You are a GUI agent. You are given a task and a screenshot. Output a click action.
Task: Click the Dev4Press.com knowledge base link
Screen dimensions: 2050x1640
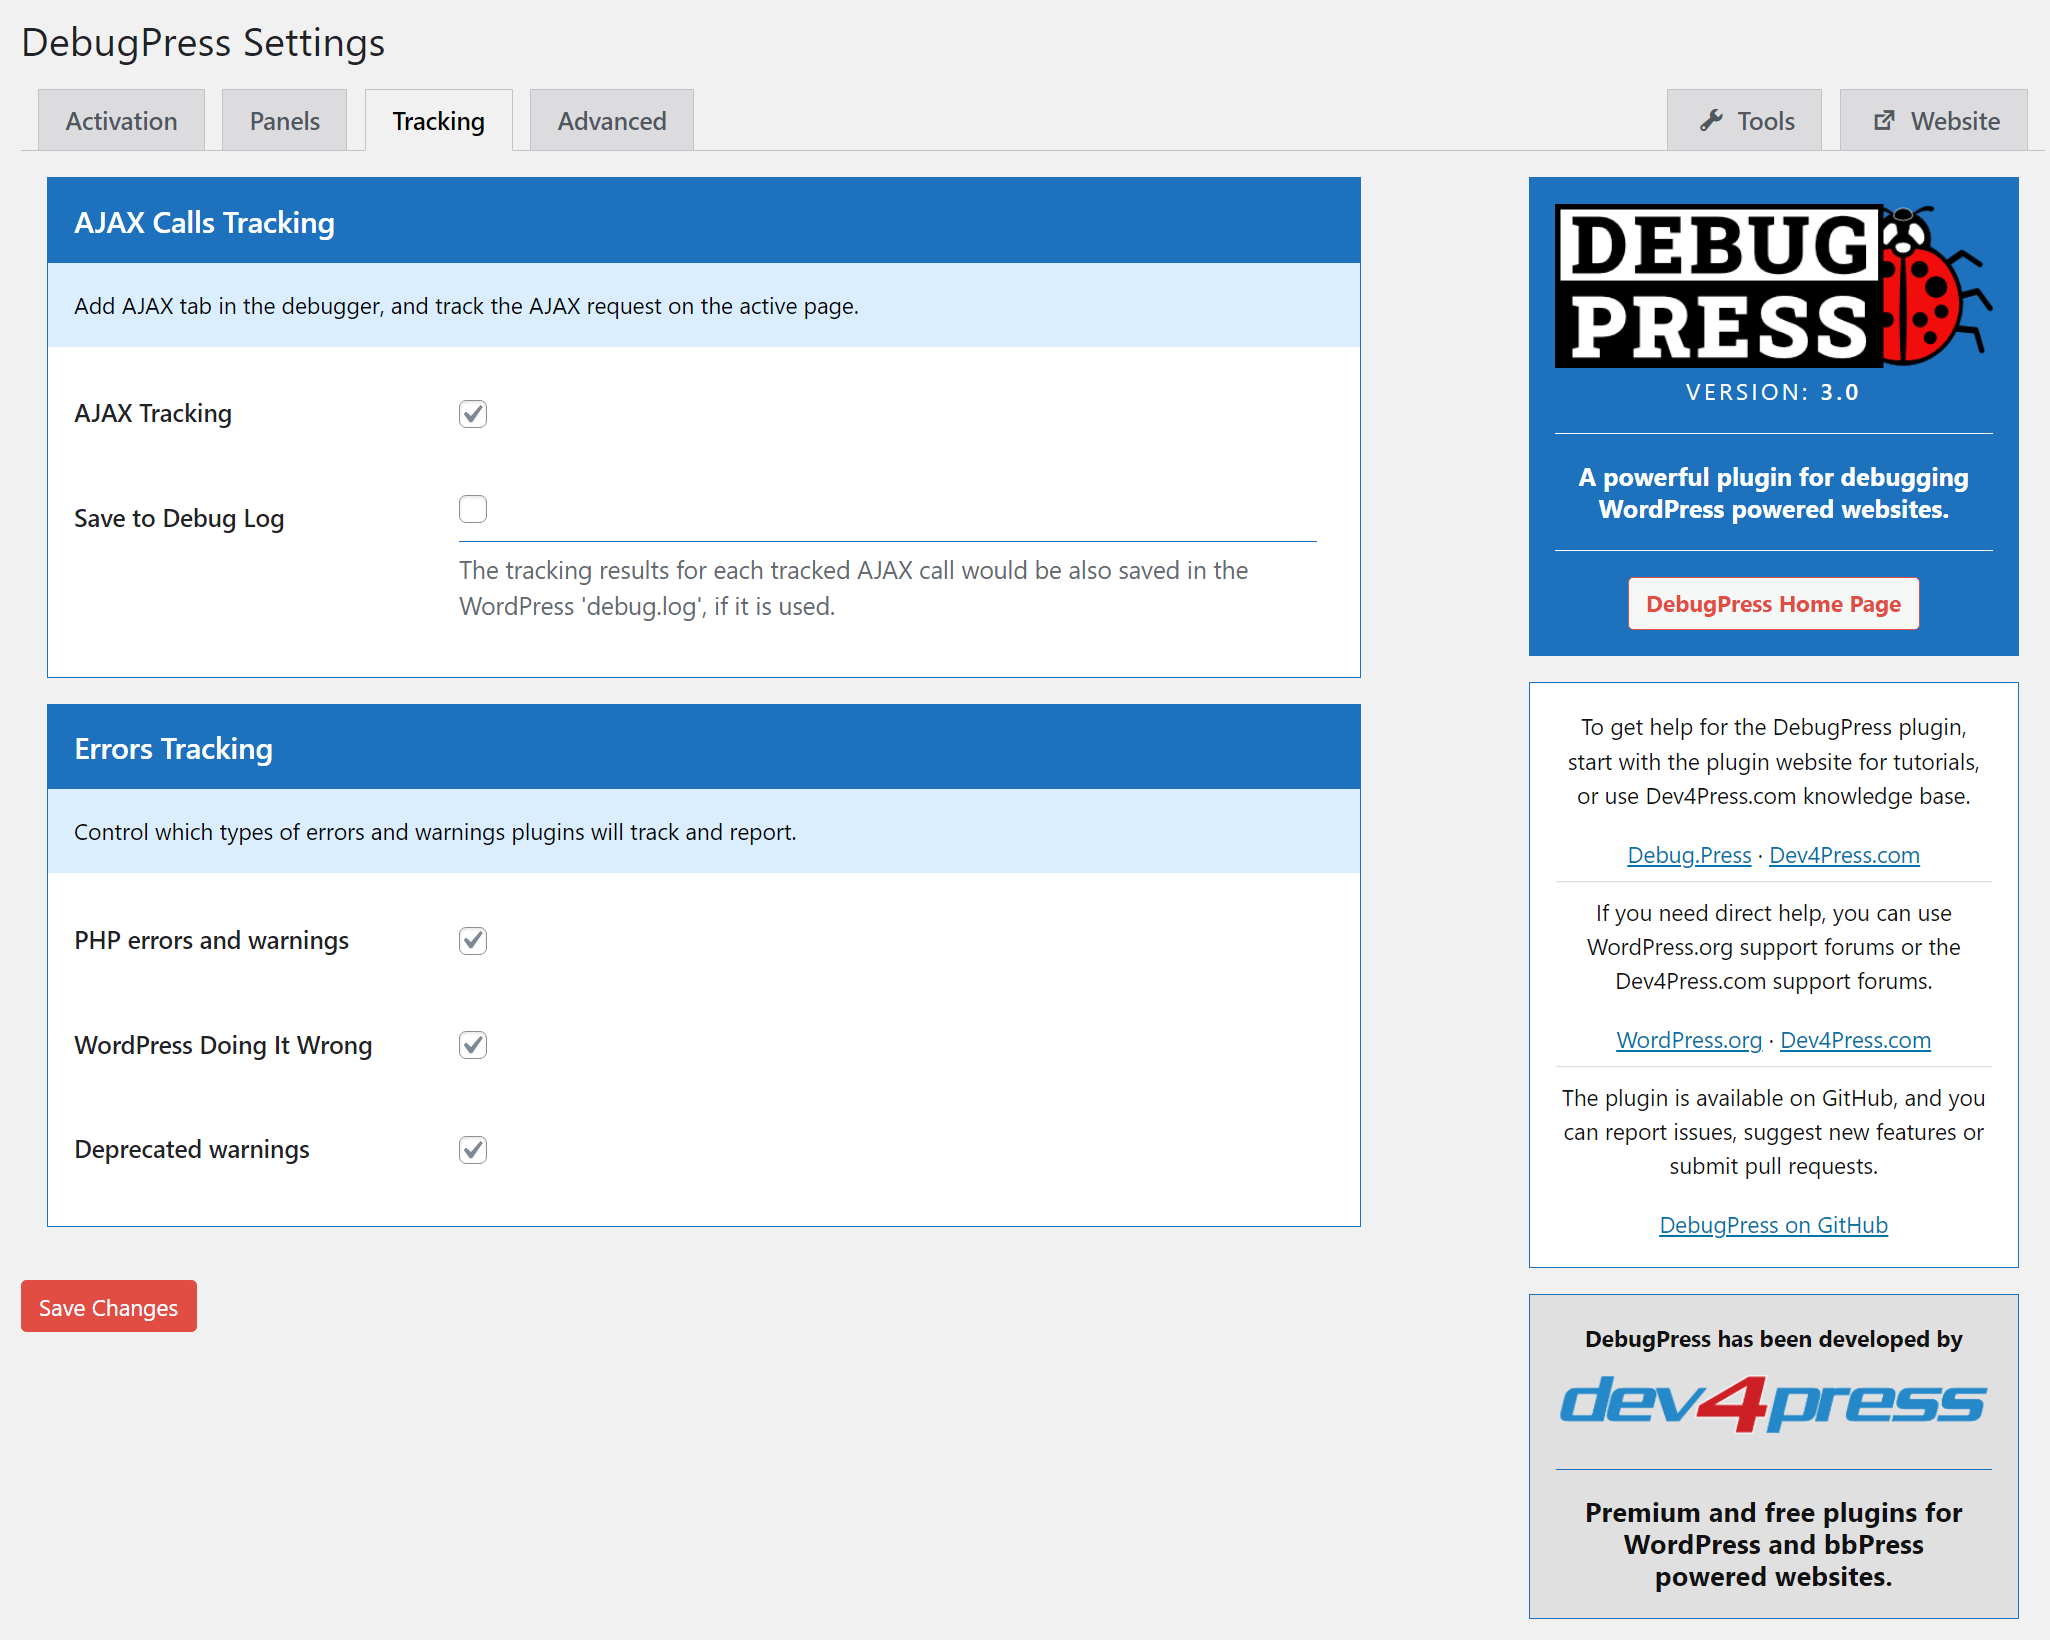pos(1844,856)
